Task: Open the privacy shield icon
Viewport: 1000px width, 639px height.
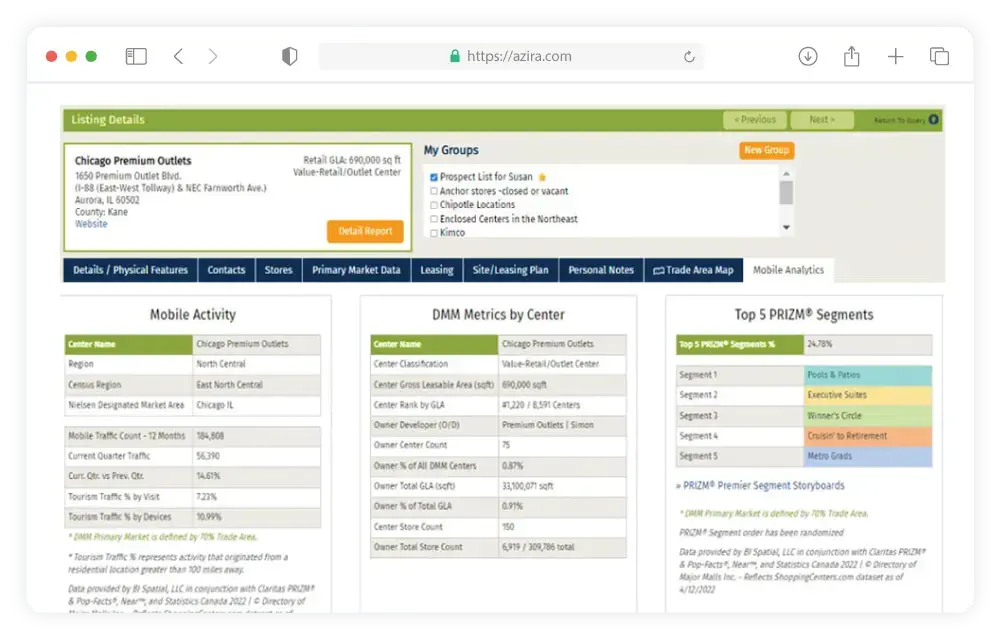Action: [x=290, y=56]
